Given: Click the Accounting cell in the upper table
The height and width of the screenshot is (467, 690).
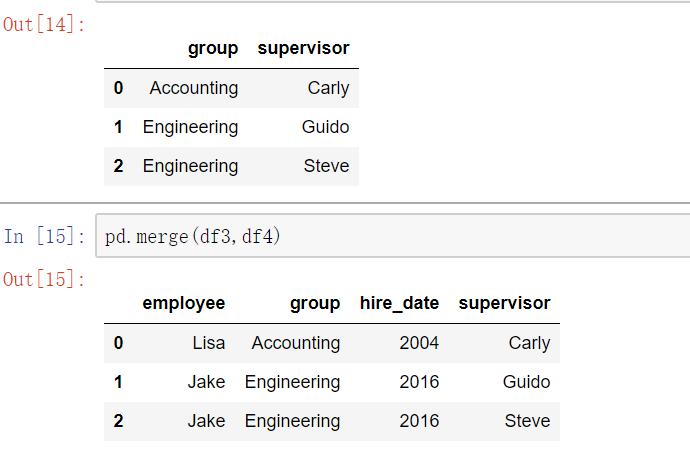Looking at the screenshot, I should [x=194, y=88].
